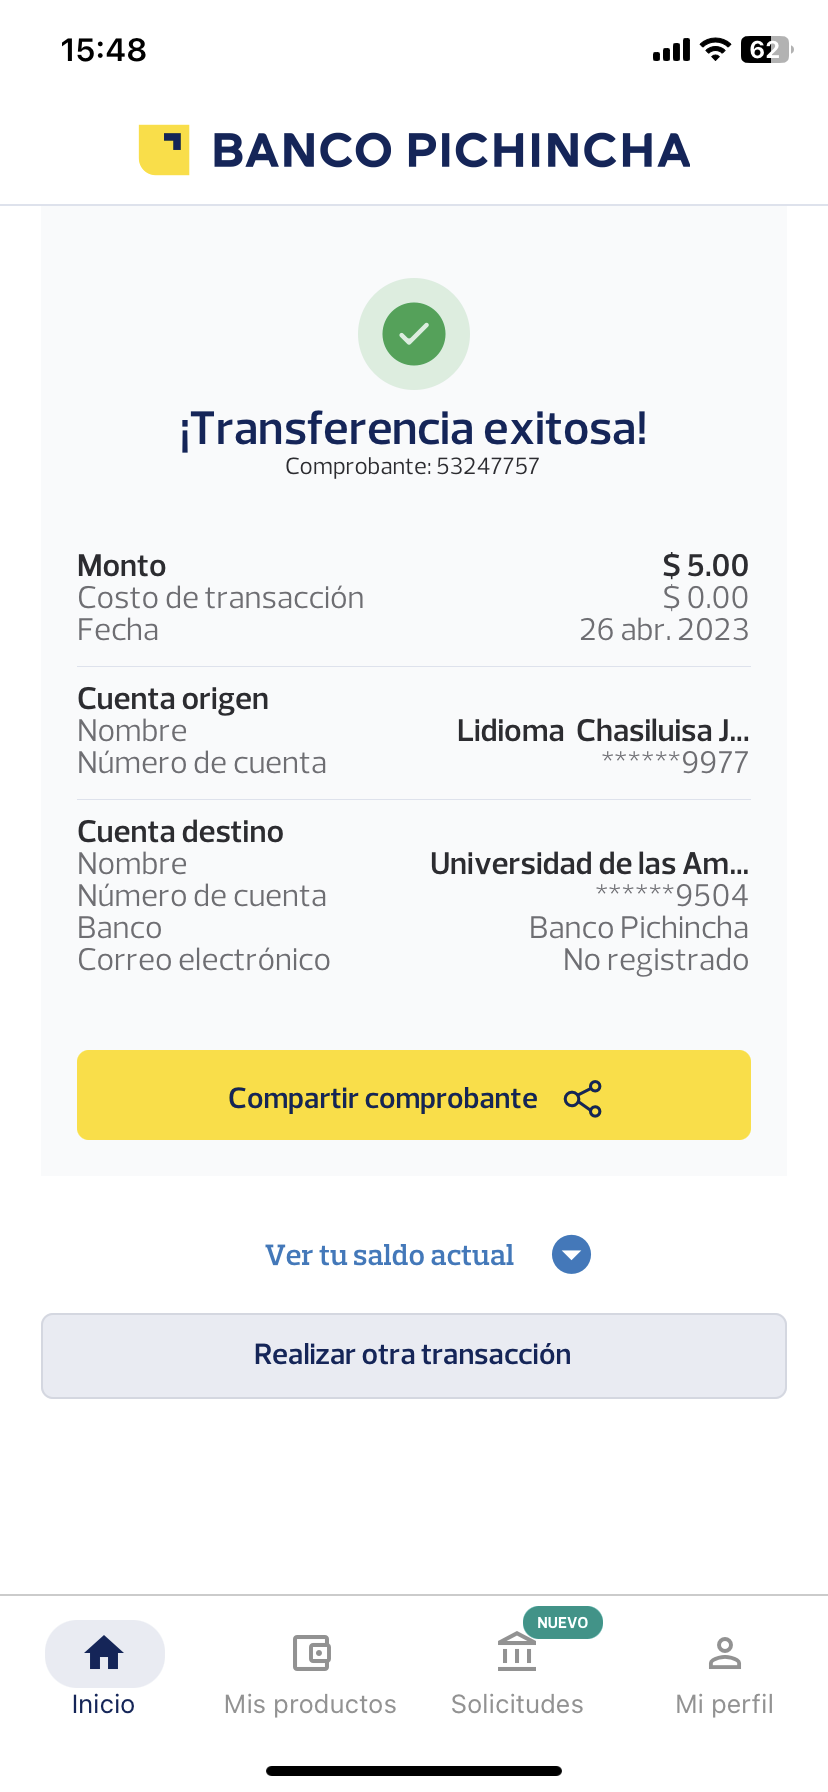
Task: Switch to the Mis productos tab label
Action: pos(310,1704)
